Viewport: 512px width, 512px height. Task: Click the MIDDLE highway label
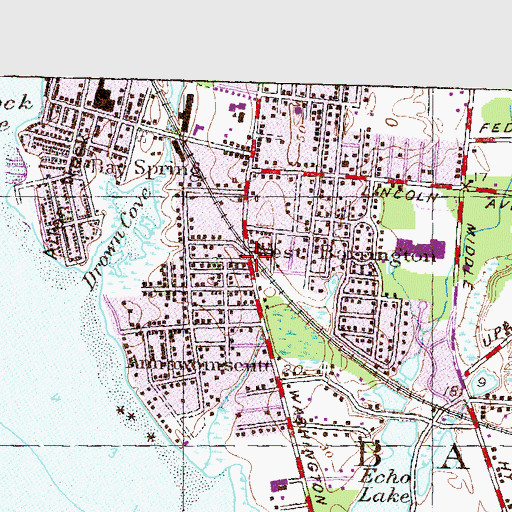click(468, 257)
